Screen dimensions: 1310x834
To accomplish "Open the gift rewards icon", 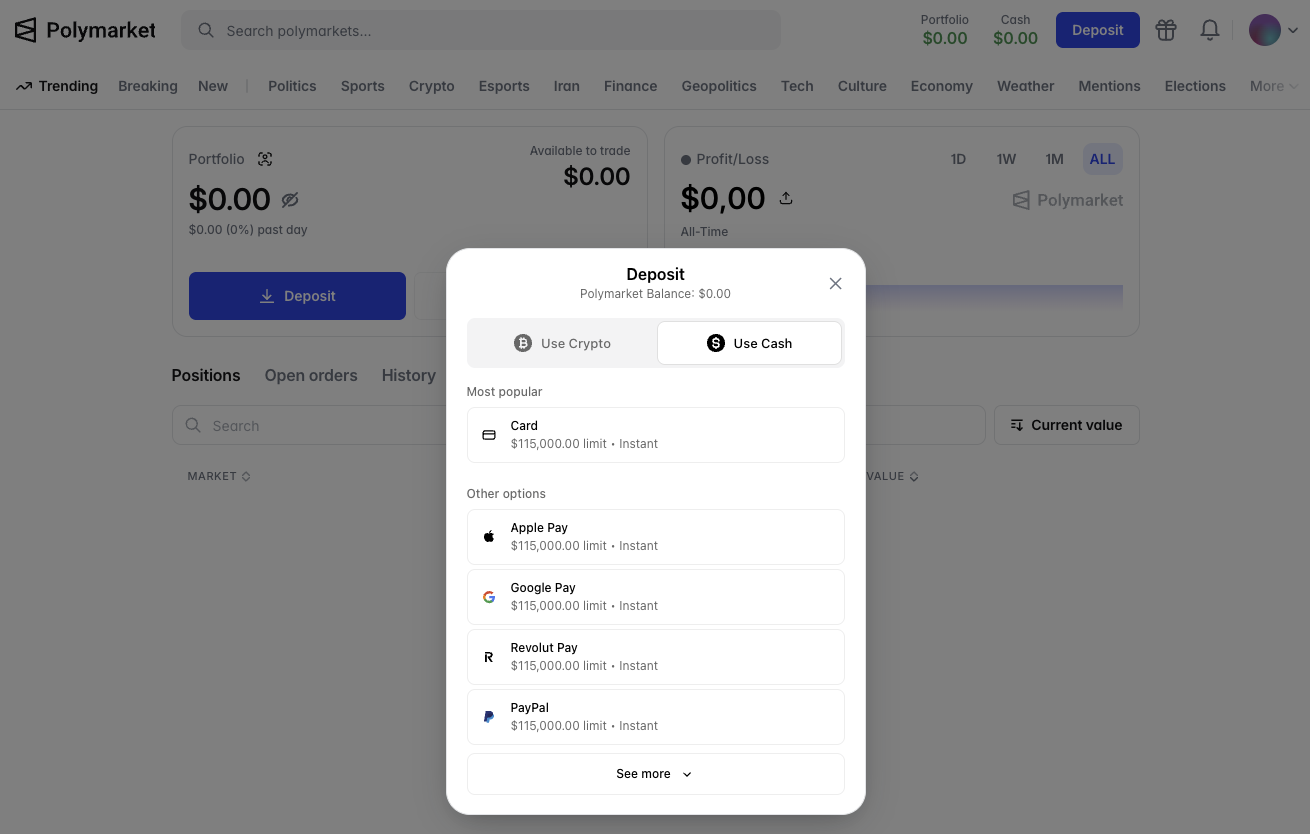I will (x=1165, y=30).
